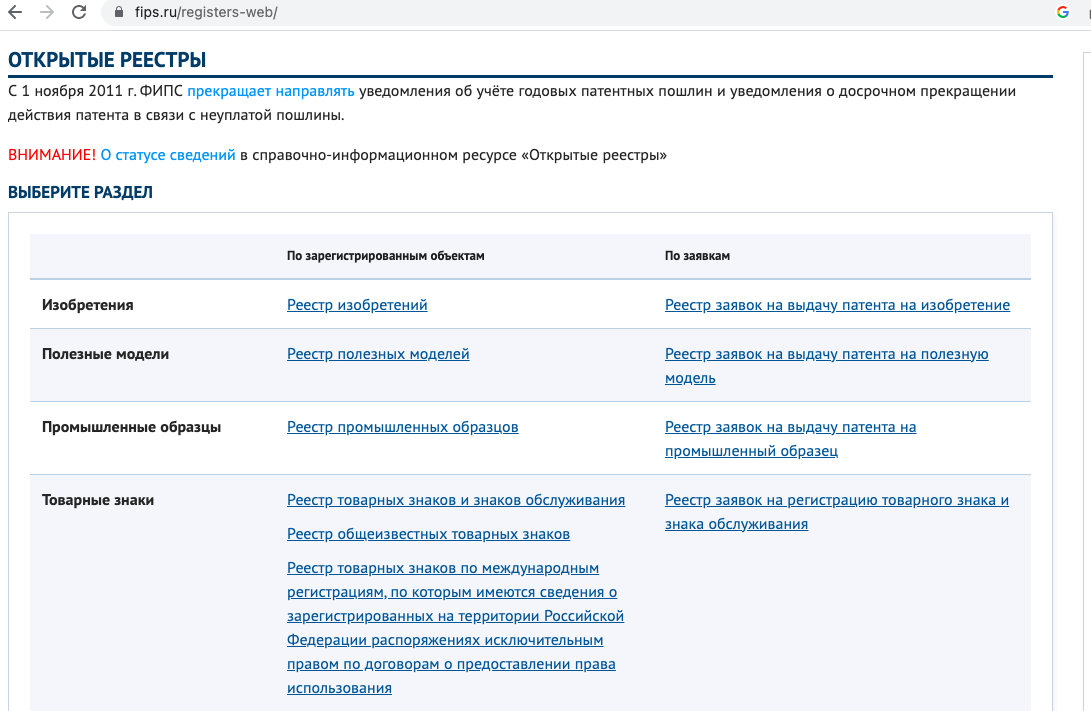Click the Google icon in address bar

(x=1063, y=13)
